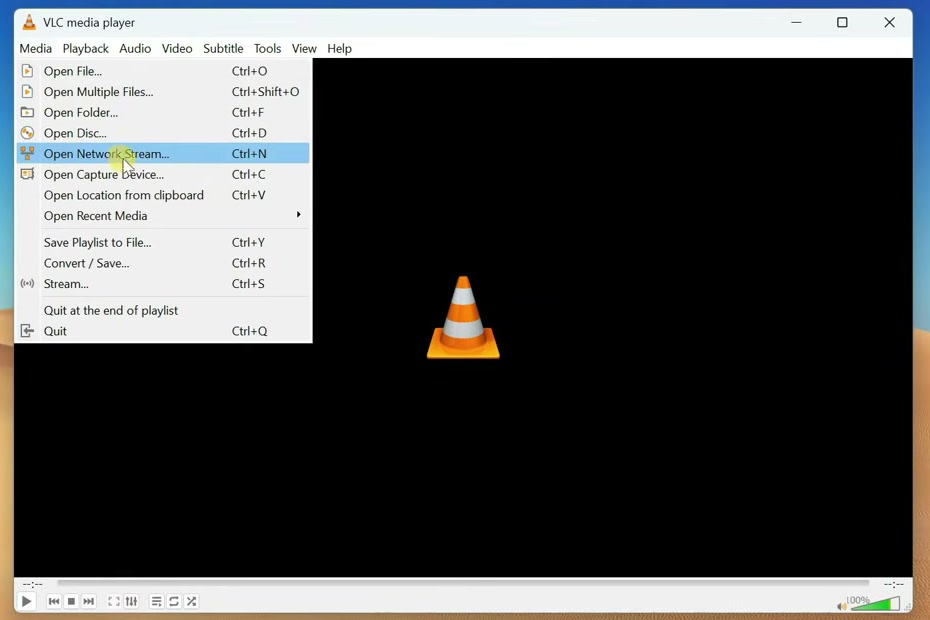
Task: Maximize the VLC media player window
Action: [842, 23]
